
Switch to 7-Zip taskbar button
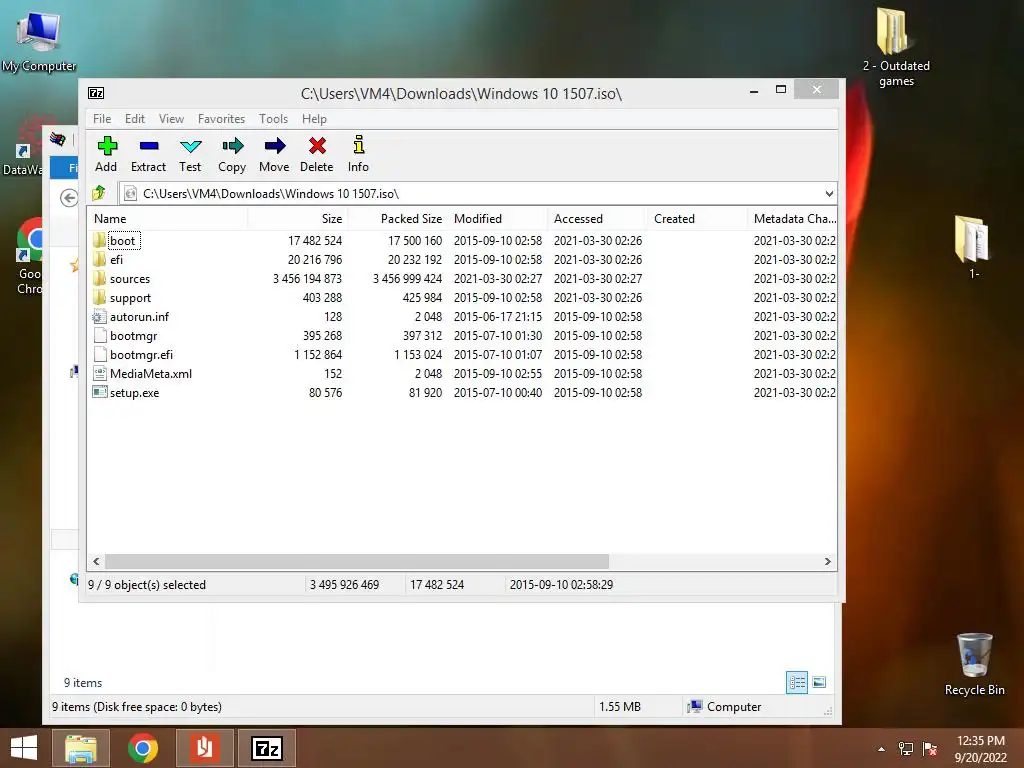pos(267,748)
